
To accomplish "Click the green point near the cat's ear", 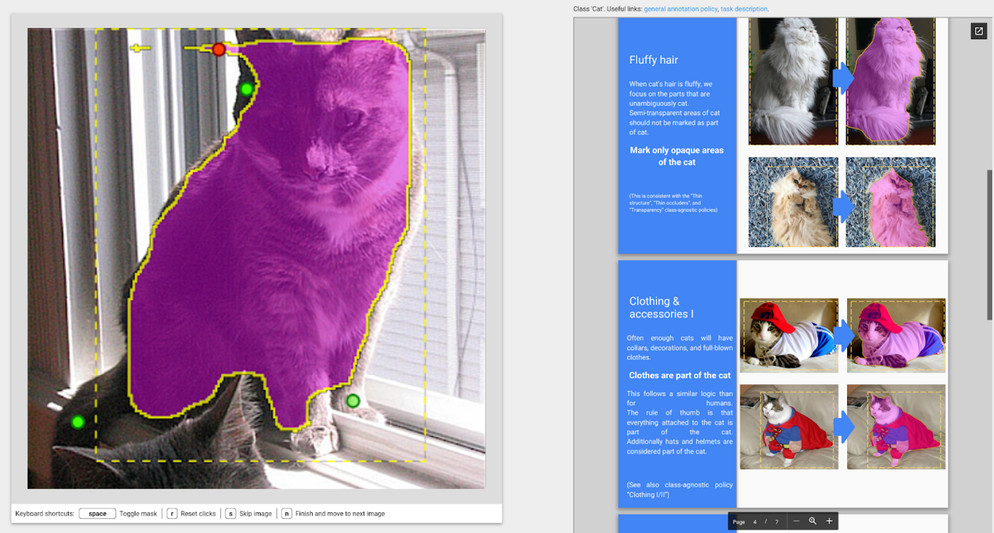I will (x=247, y=89).
